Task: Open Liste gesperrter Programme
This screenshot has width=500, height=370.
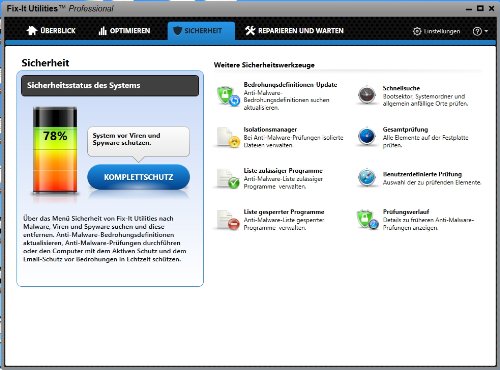Action: 284,212
